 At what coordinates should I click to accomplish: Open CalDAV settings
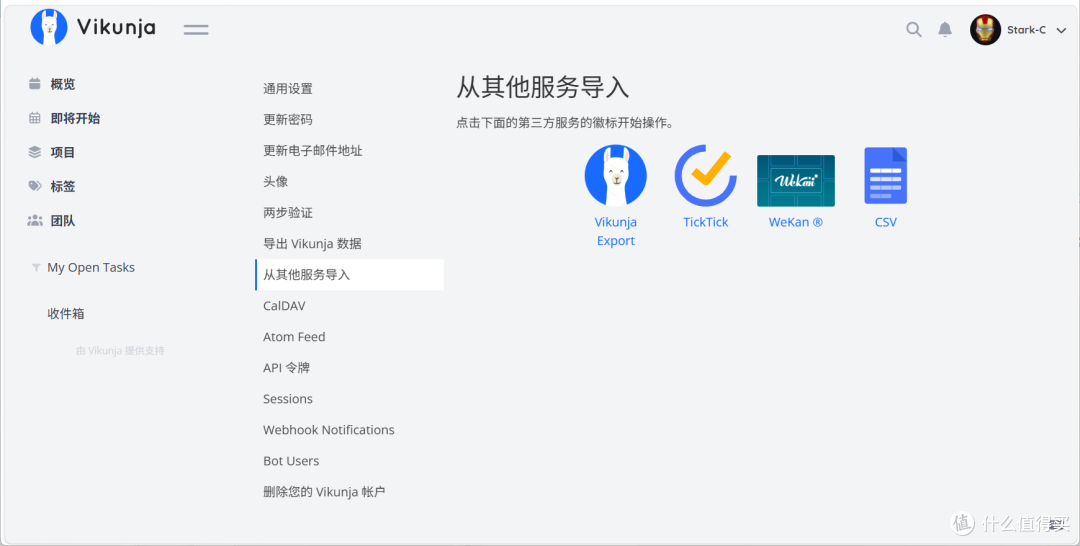click(349, 306)
